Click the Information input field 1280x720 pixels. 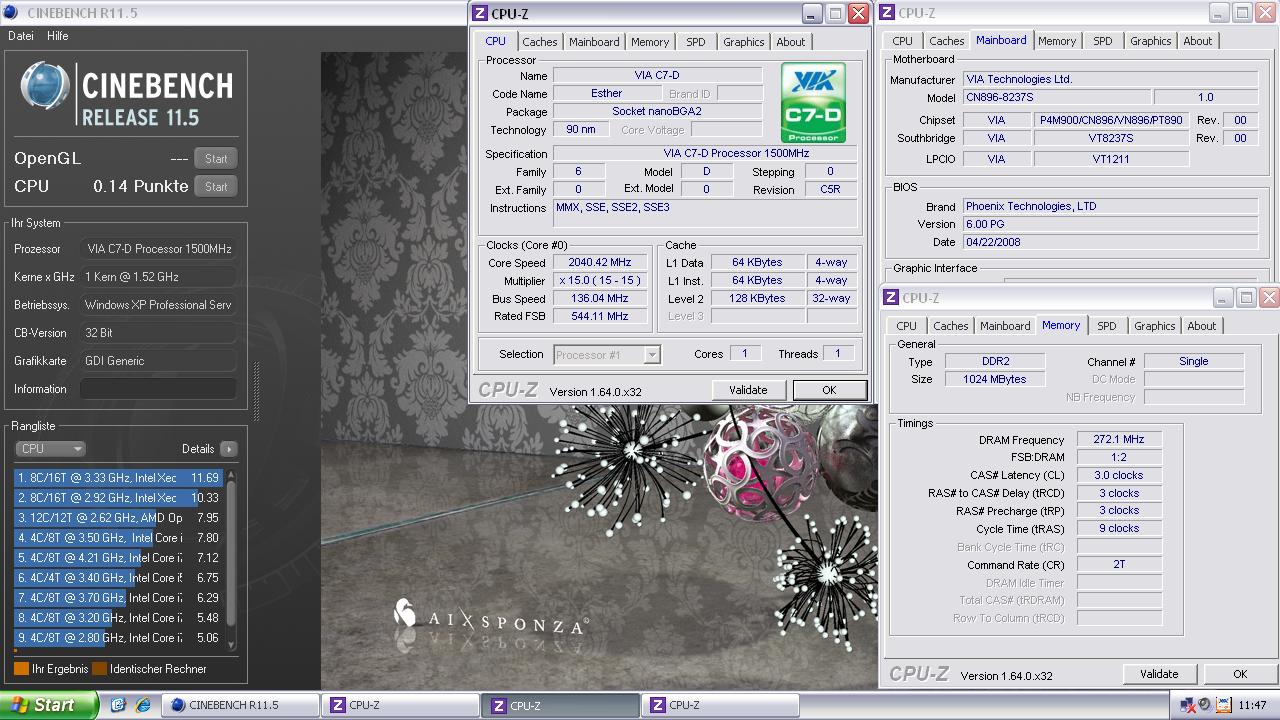(158, 389)
